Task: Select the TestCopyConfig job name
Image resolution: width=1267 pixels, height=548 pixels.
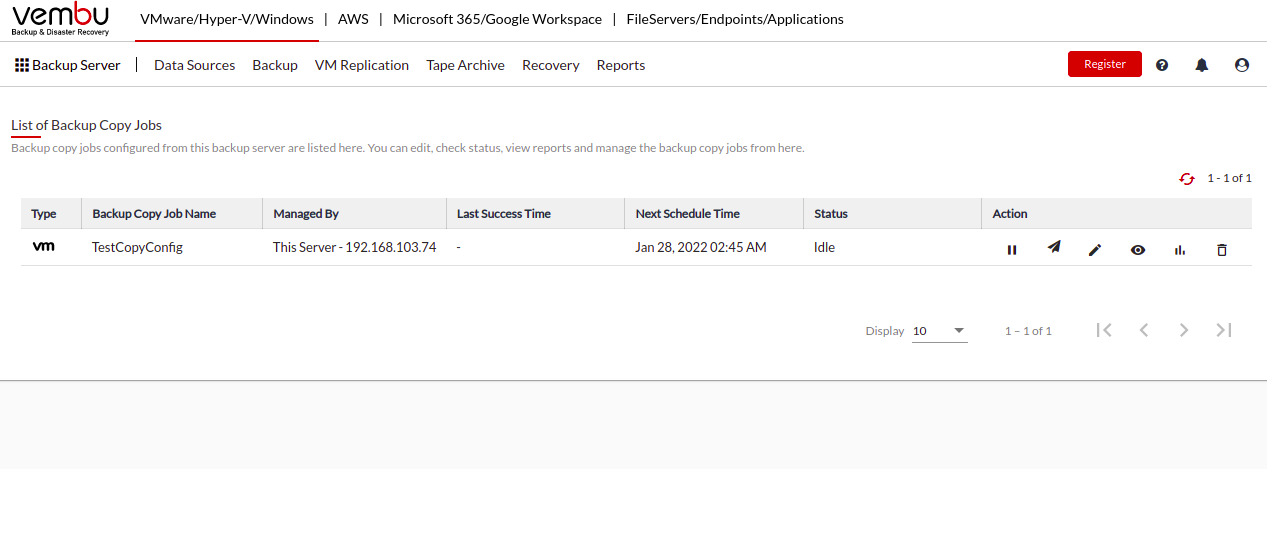Action: coord(137,247)
